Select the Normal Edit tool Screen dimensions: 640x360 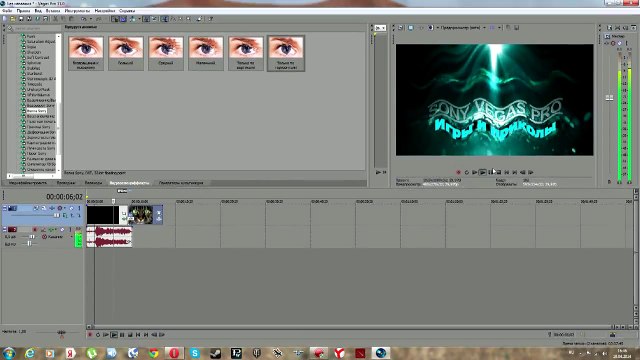164,19
